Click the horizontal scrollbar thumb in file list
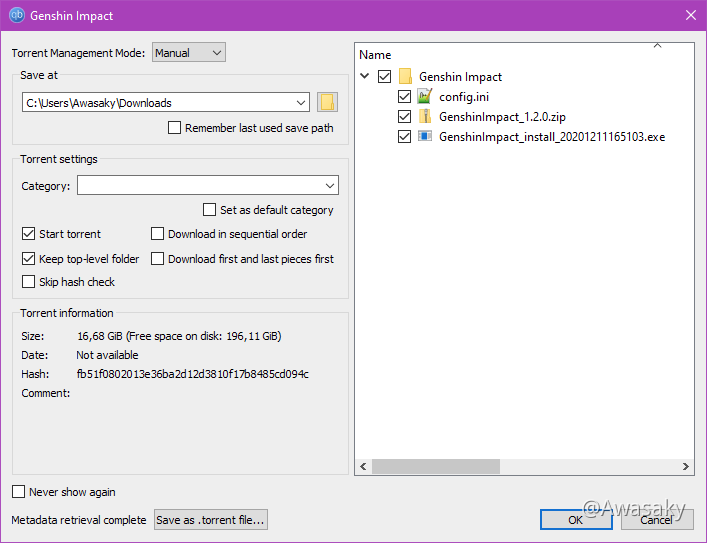707x543 pixels. [436, 466]
